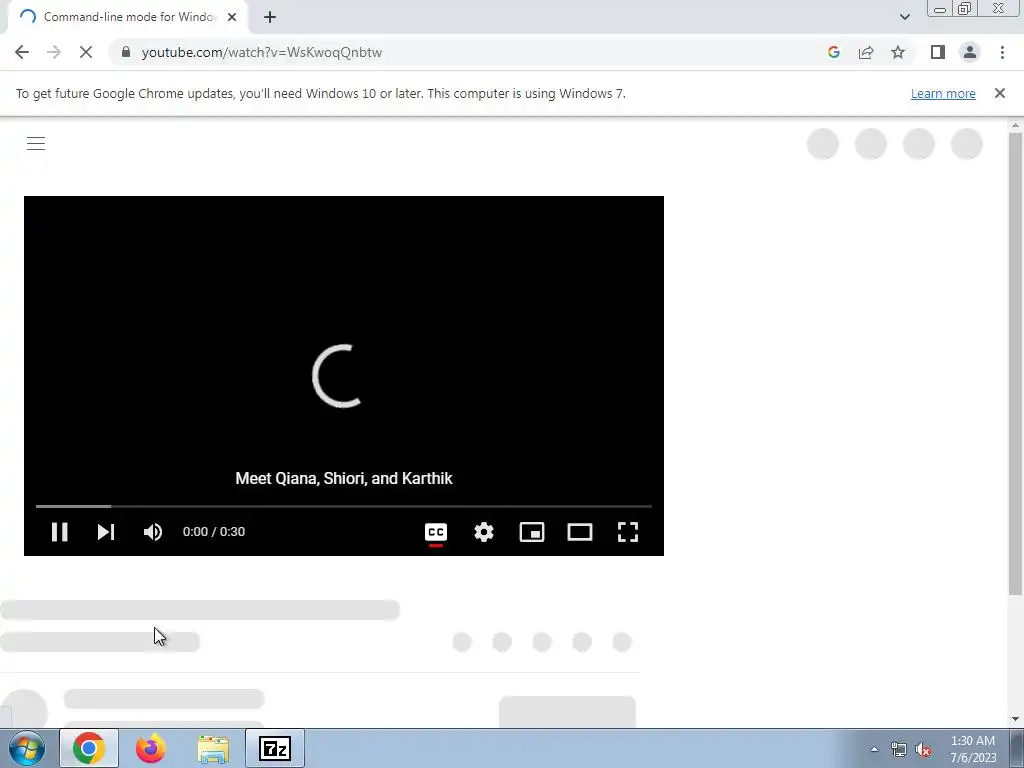
Task: Open tab search dropdown arrow
Action: pos(904,17)
